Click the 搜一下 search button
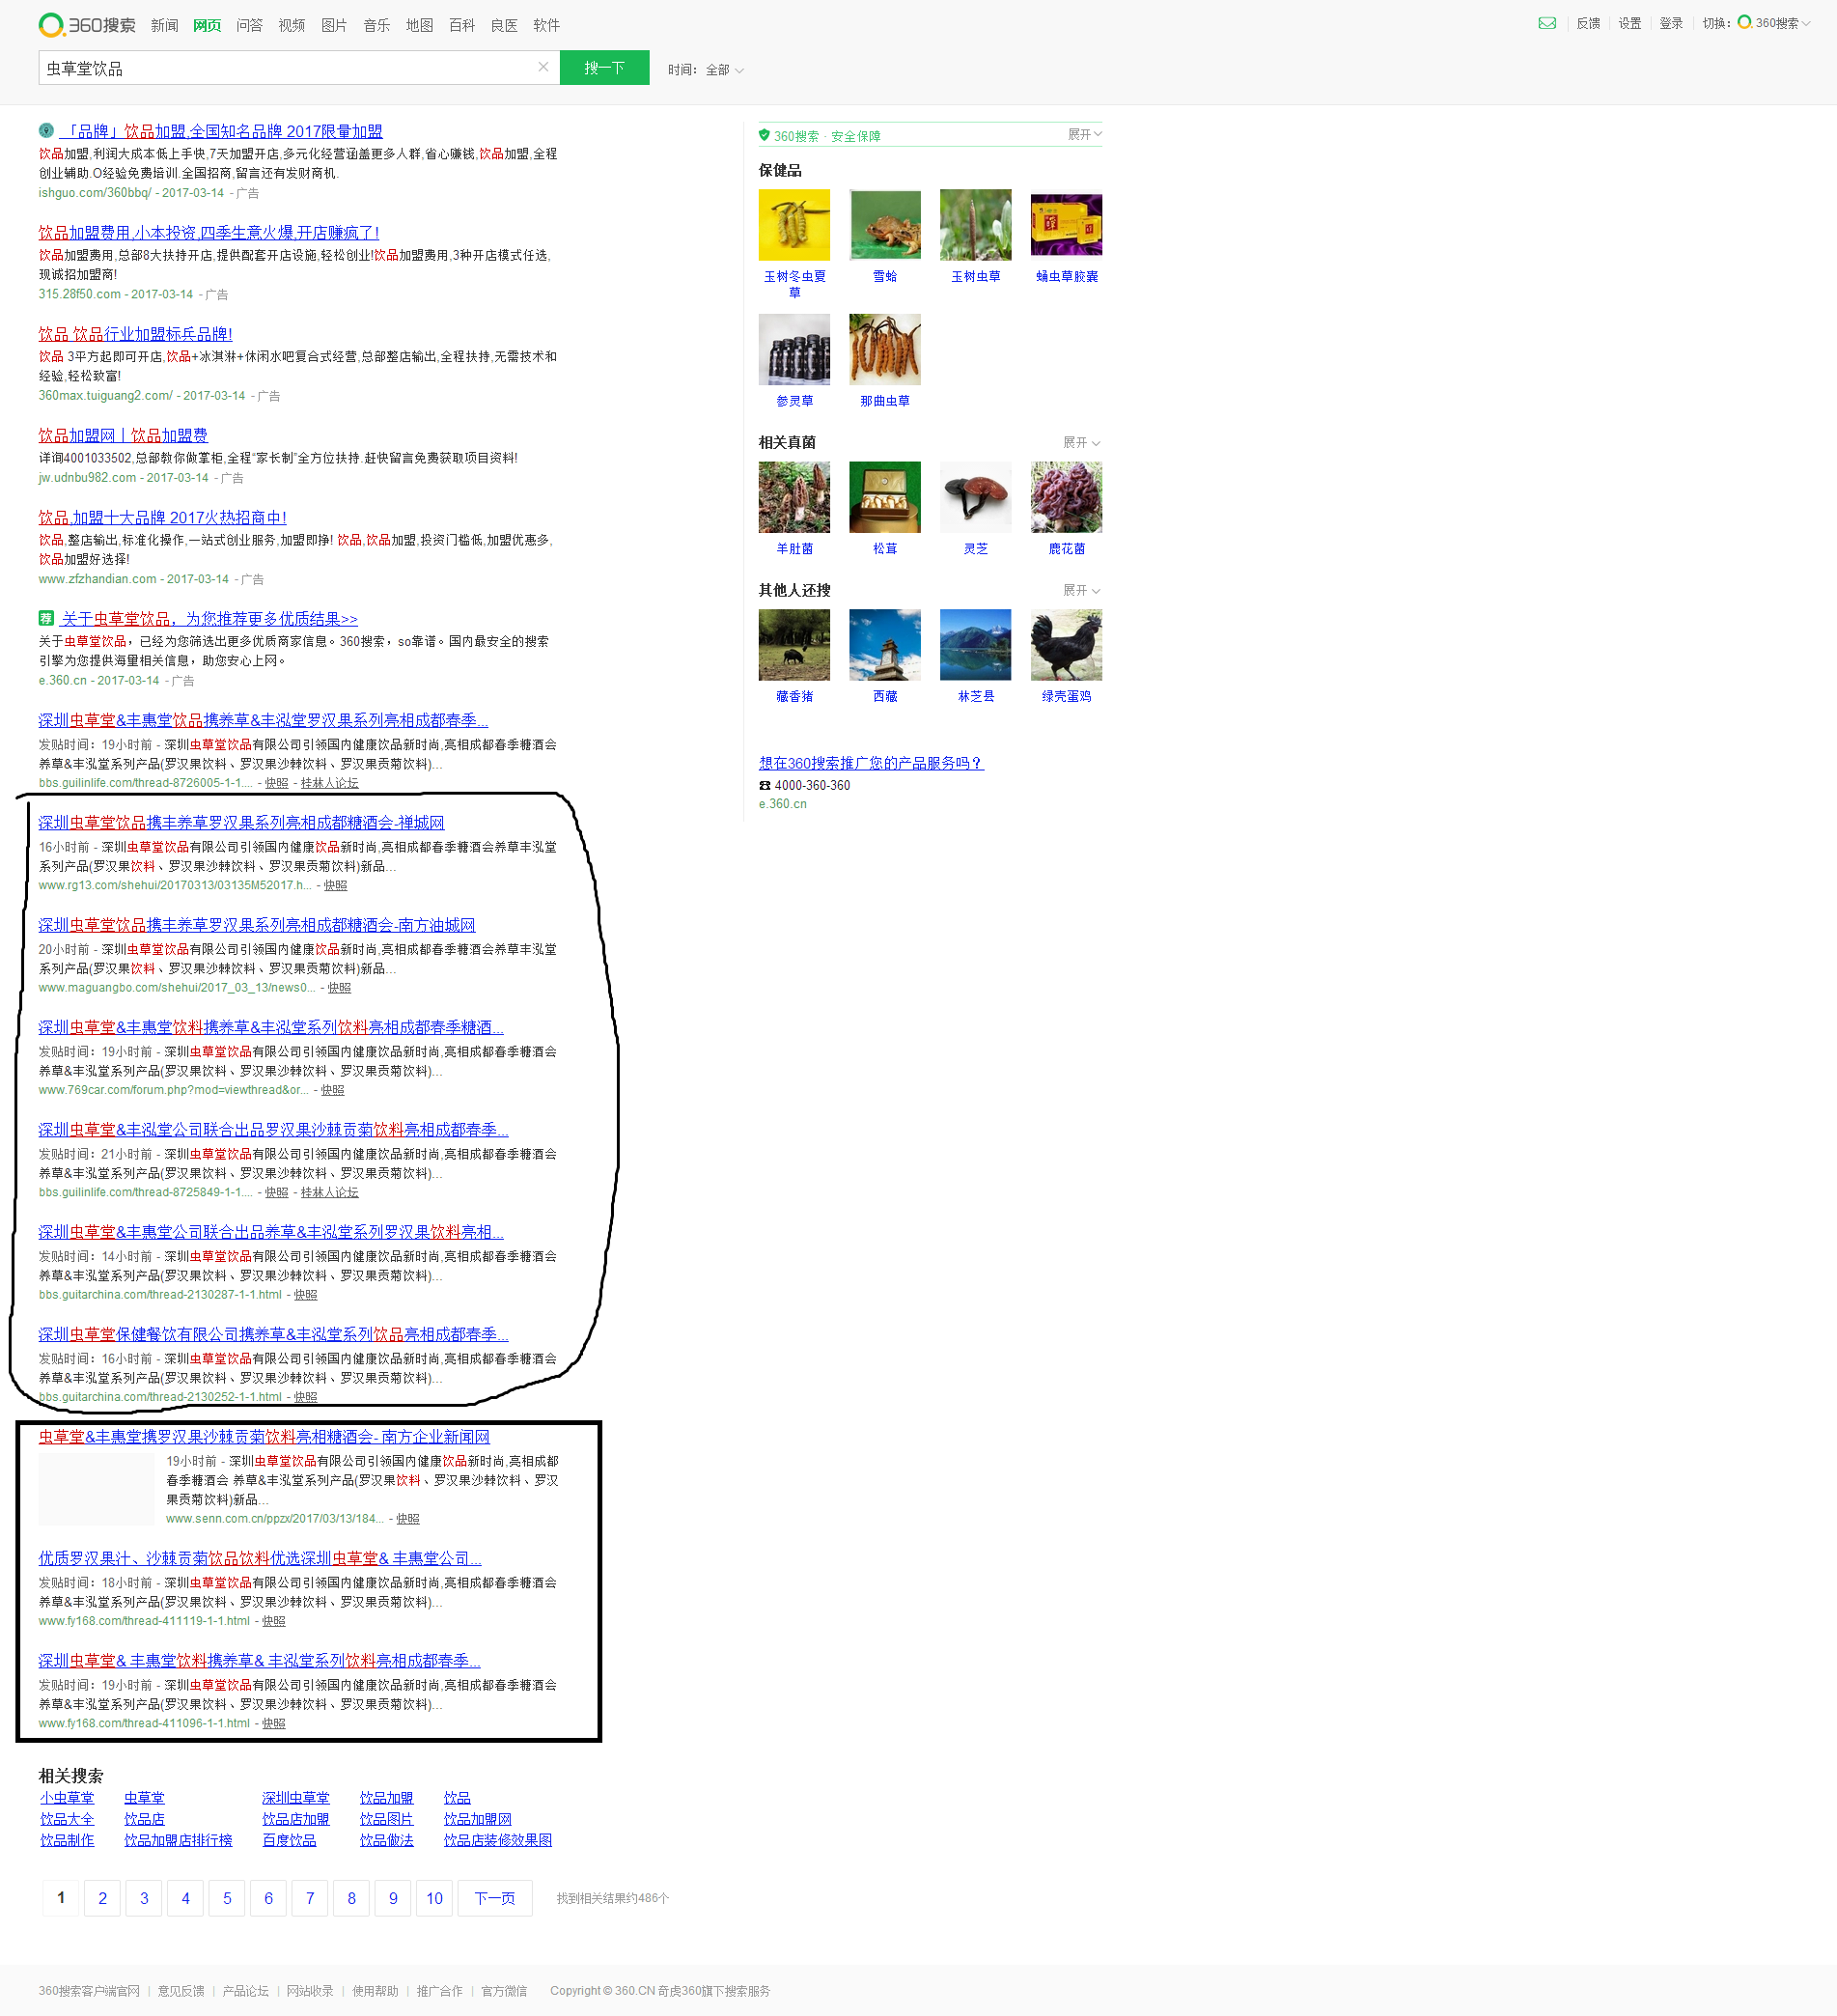Image resolution: width=1837 pixels, height=2016 pixels. click(604, 67)
